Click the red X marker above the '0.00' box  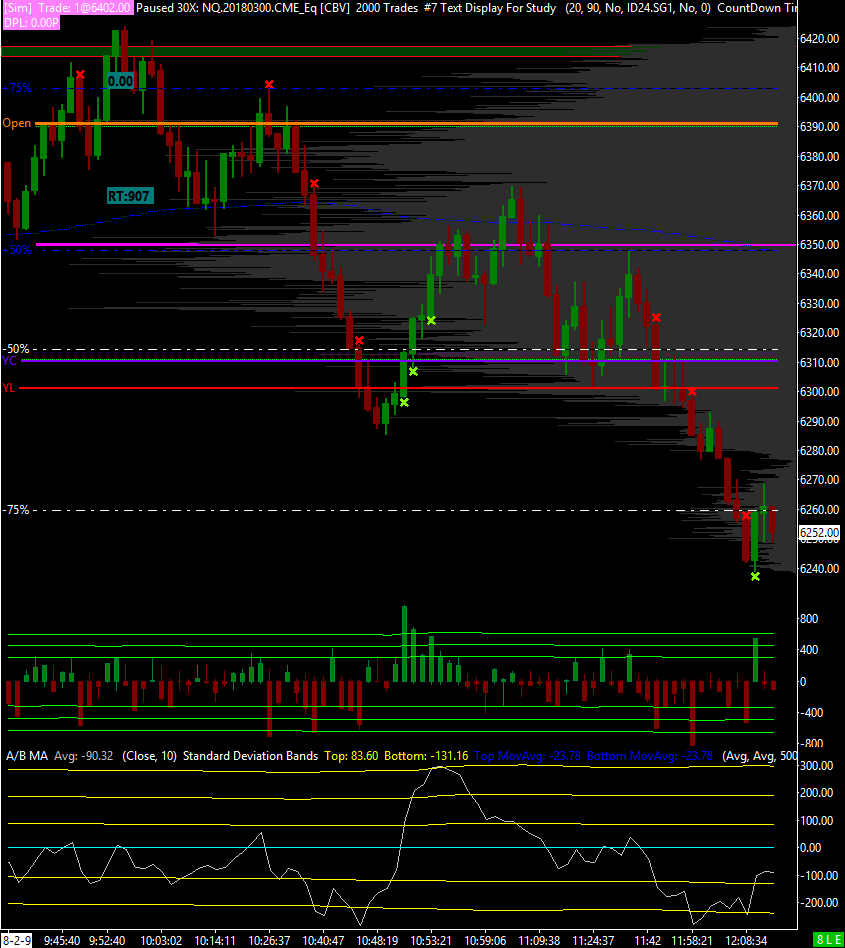(80, 74)
